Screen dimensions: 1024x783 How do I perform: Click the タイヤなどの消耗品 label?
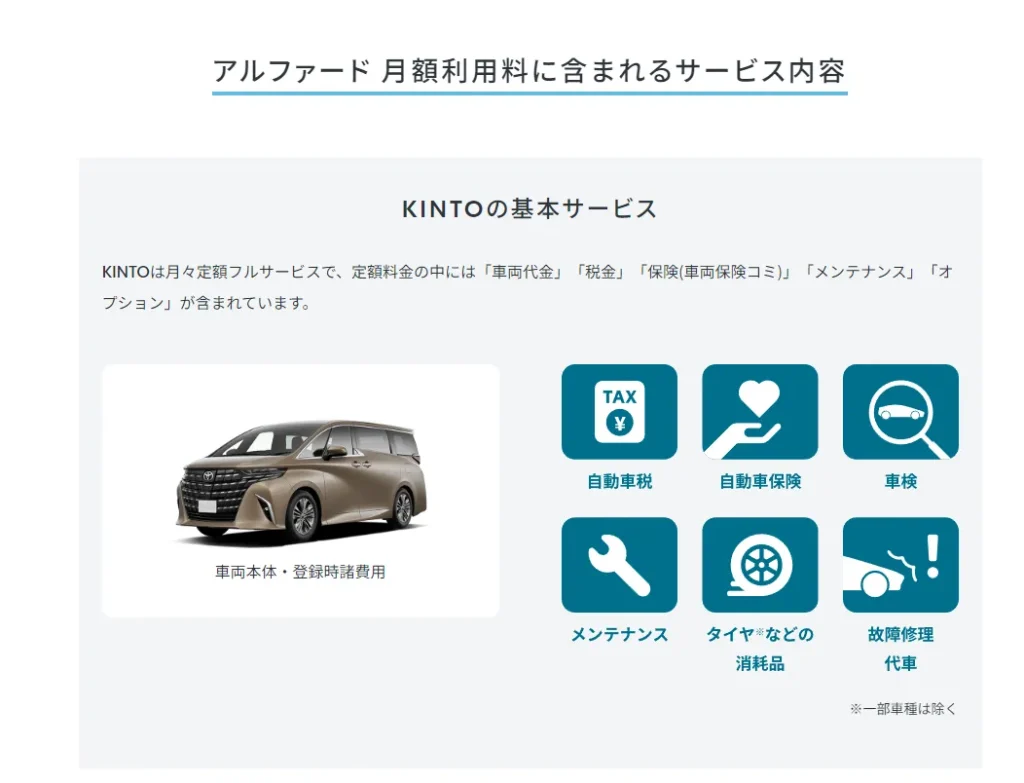pos(760,648)
